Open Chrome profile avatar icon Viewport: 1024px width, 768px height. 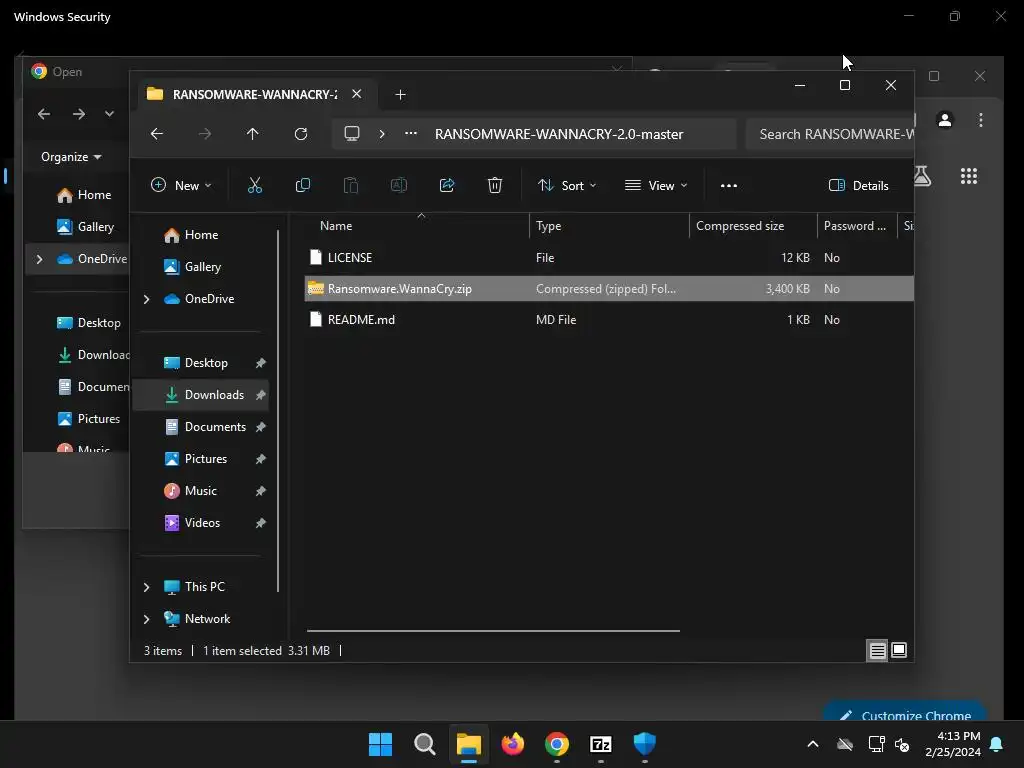click(945, 120)
